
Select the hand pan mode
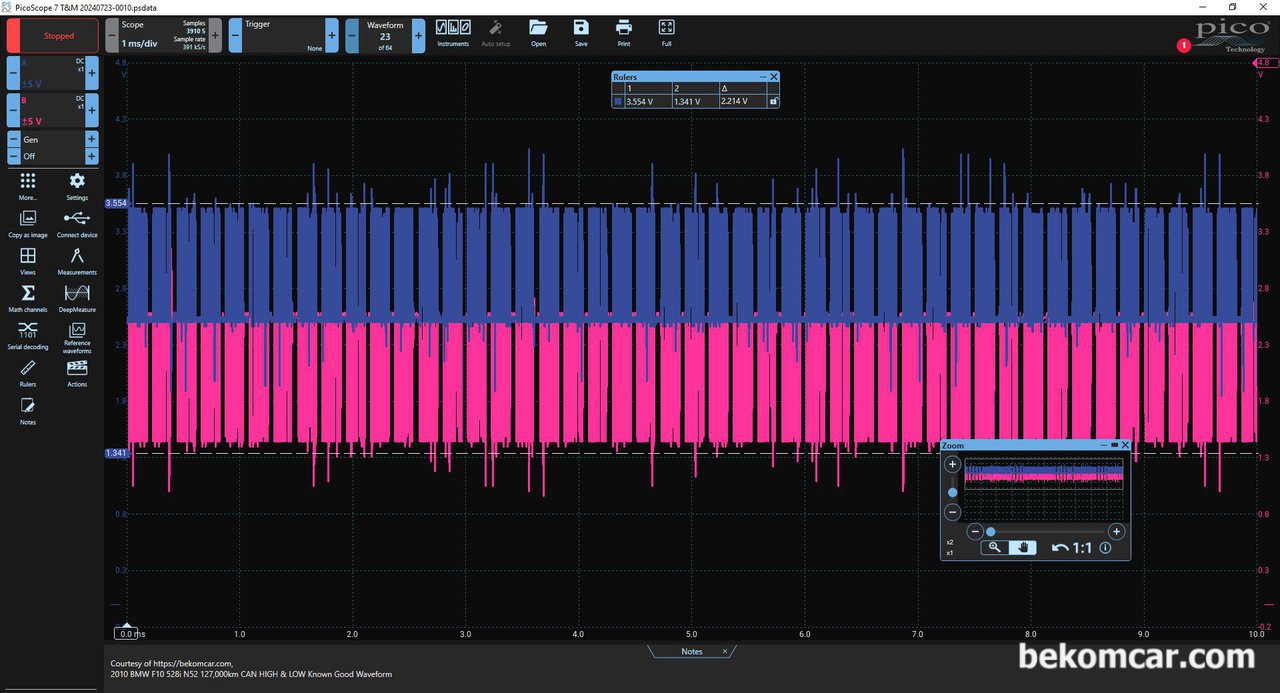coord(1022,548)
